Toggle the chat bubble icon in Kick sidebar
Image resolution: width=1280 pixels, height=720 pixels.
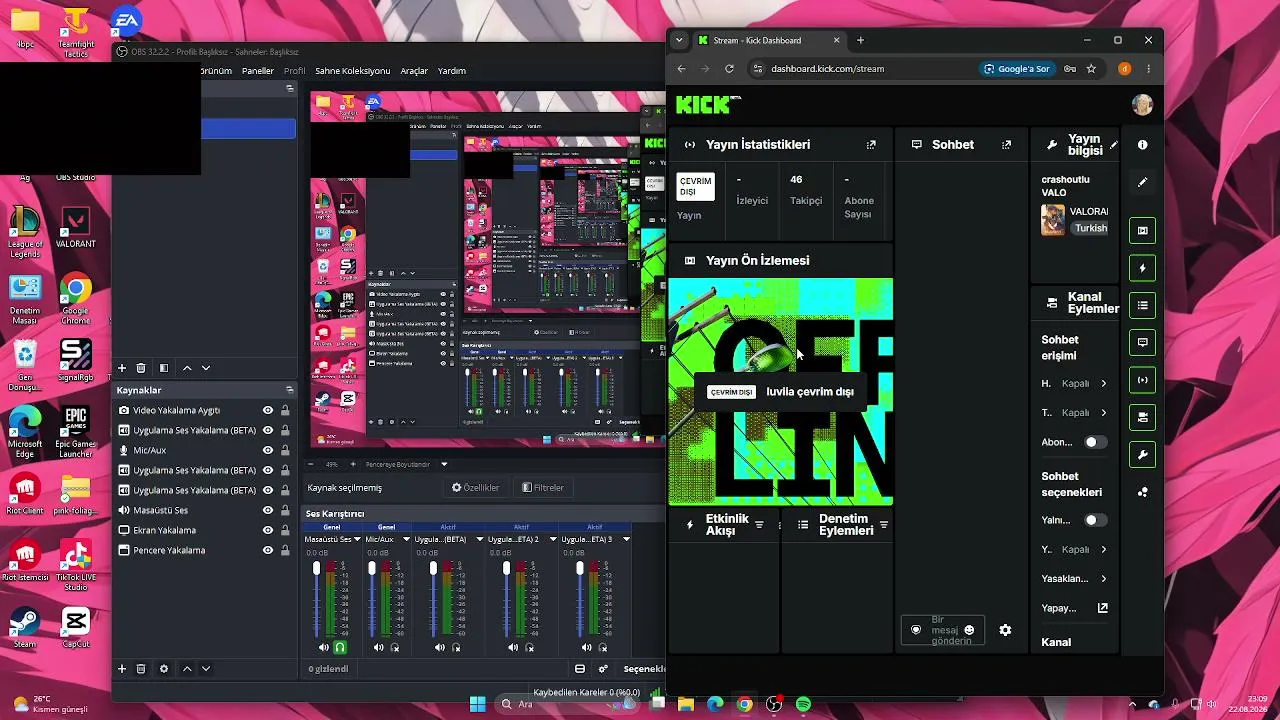tap(1142, 342)
